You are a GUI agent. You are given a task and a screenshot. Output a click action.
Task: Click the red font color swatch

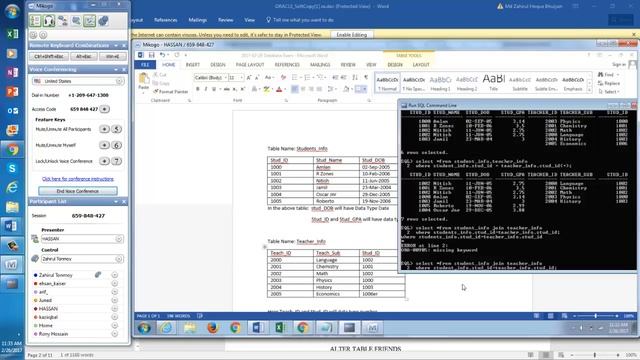pos(279,89)
